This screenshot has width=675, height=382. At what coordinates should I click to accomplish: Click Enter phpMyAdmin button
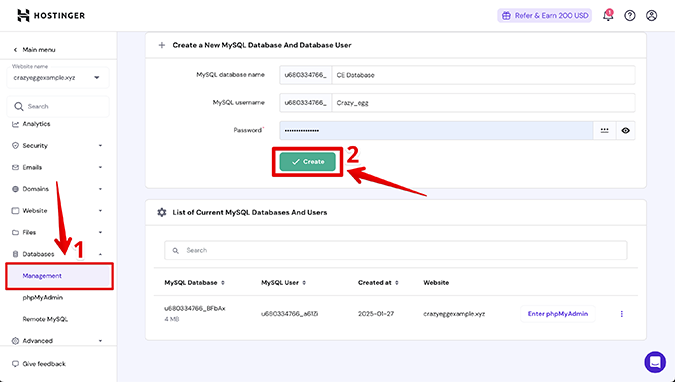tap(557, 314)
